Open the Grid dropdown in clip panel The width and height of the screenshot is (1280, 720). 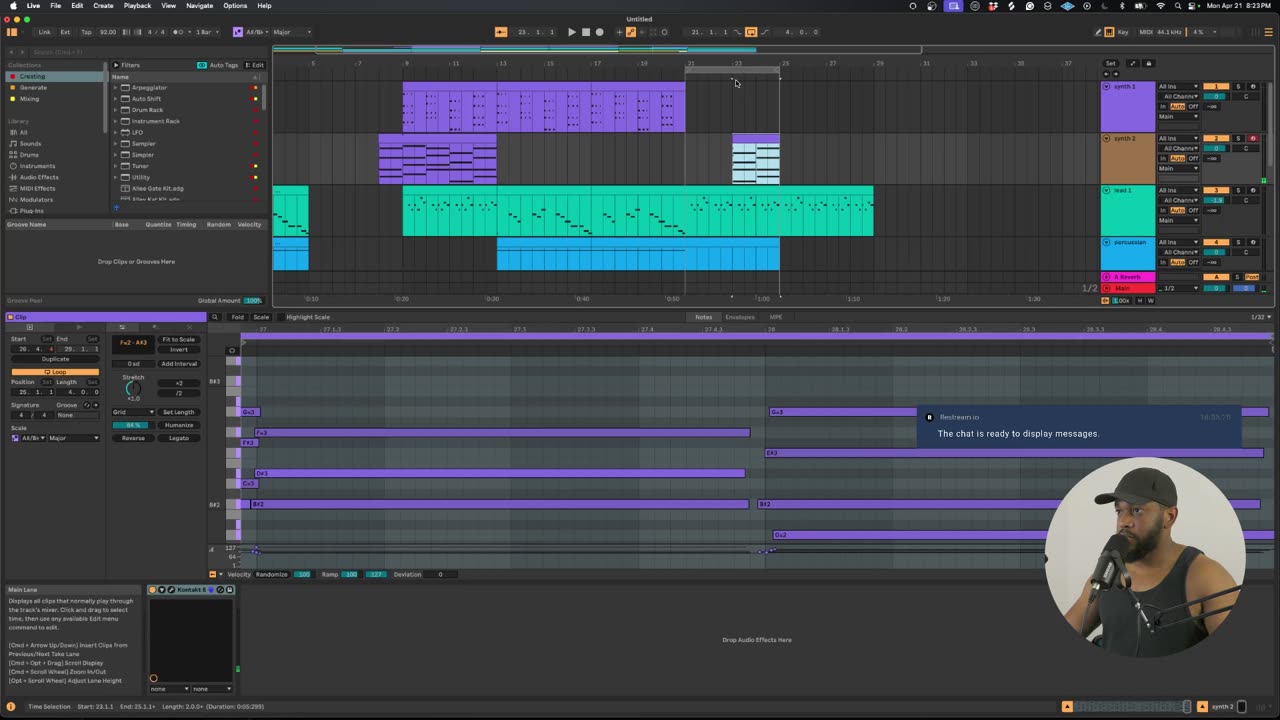133,412
